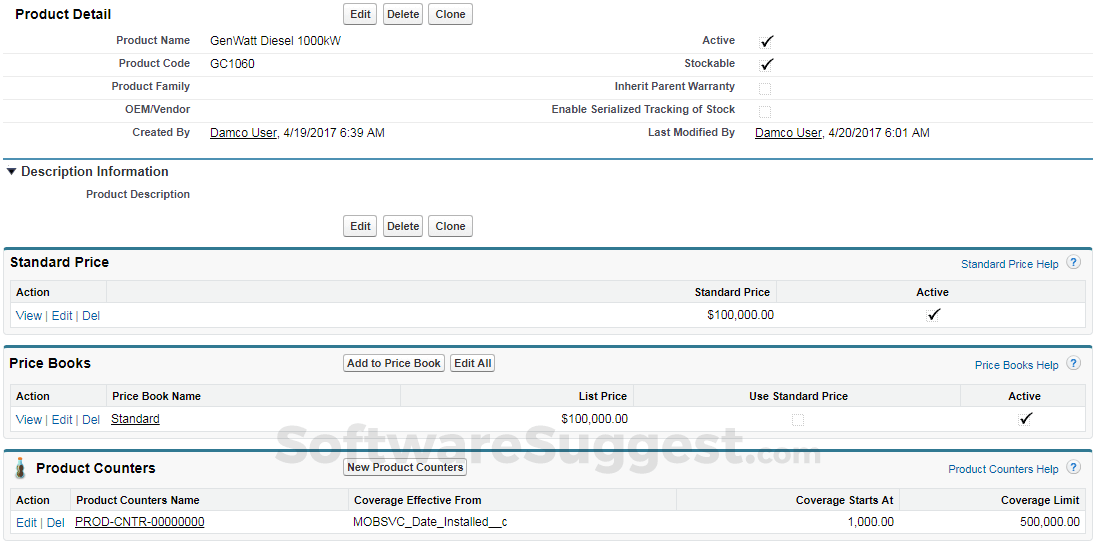Click Add to Price Book button

[x=394, y=364]
